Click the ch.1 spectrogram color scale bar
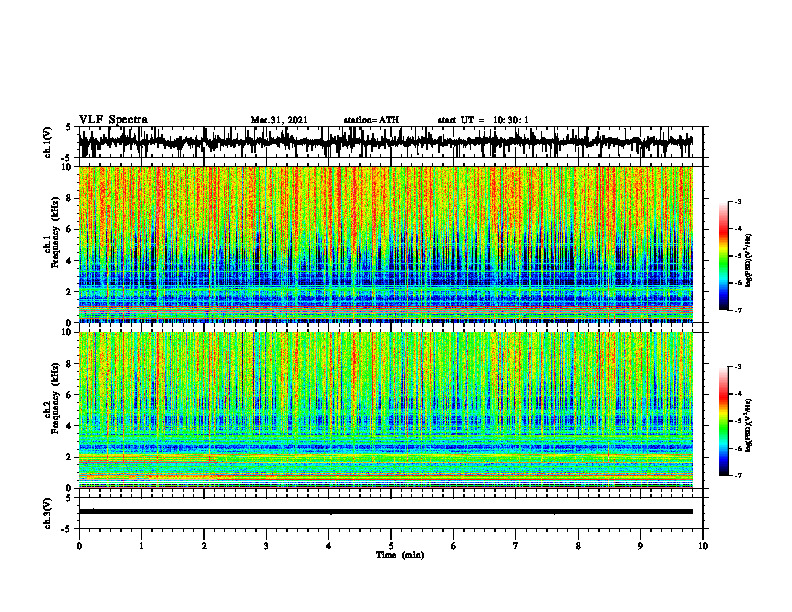The height and width of the screenshot is (612, 792). (x=723, y=256)
